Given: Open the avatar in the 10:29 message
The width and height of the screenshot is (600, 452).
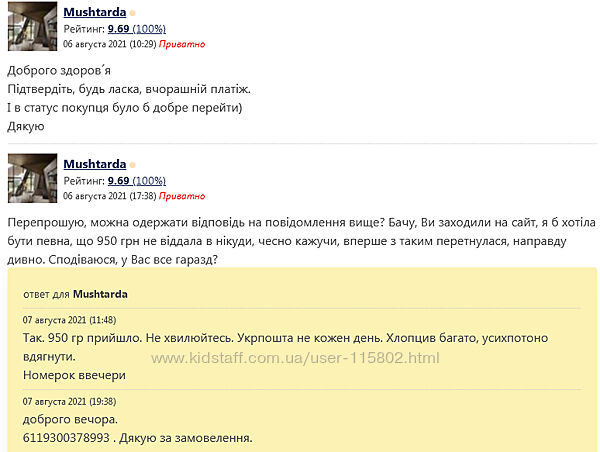Looking at the screenshot, I should coord(32,27).
